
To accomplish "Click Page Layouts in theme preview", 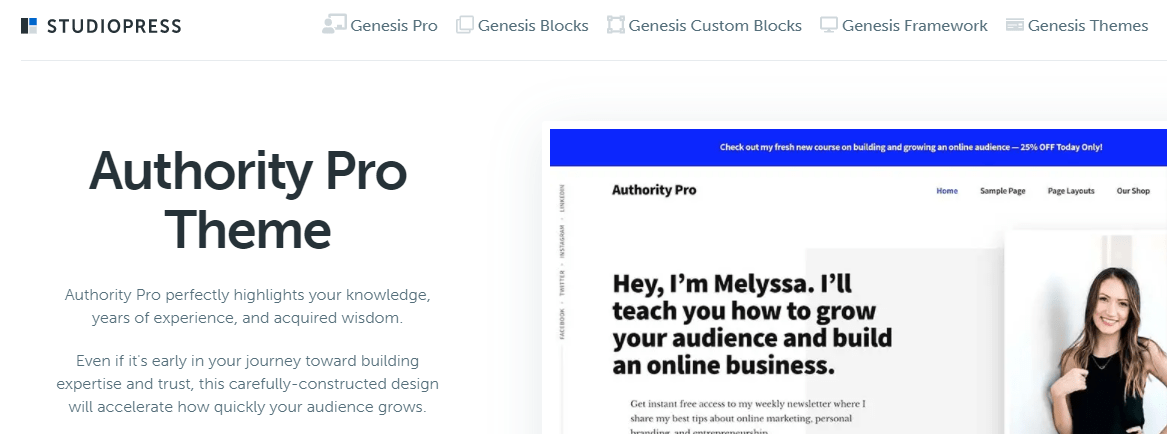I will [x=1071, y=191].
